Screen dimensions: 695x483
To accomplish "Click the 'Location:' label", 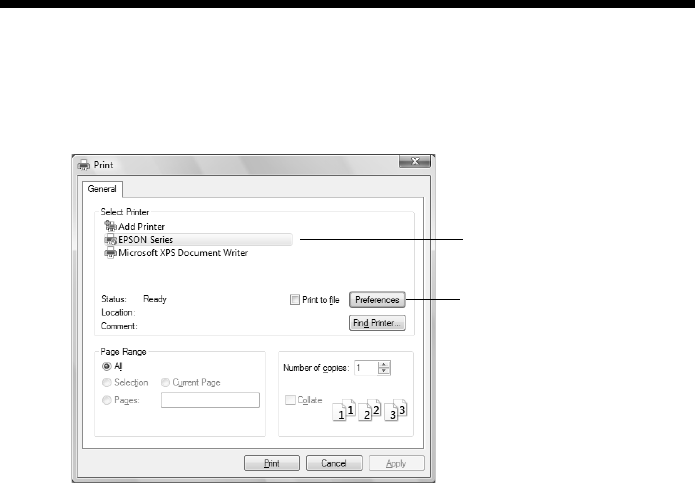I will [118, 312].
